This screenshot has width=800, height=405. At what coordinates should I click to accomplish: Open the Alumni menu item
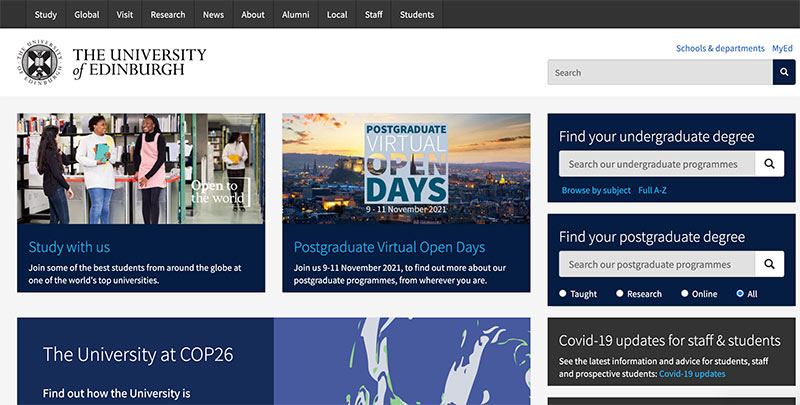pyautogui.click(x=296, y=14)
